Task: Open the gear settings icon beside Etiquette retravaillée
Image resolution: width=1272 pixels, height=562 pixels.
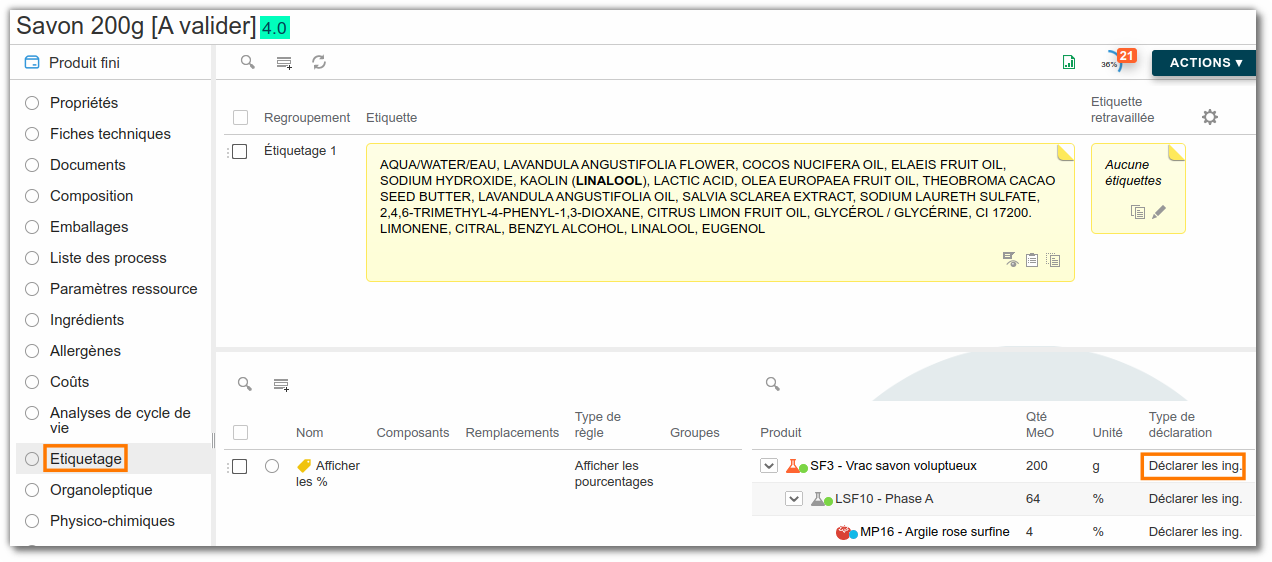Action: (1210, 117)
